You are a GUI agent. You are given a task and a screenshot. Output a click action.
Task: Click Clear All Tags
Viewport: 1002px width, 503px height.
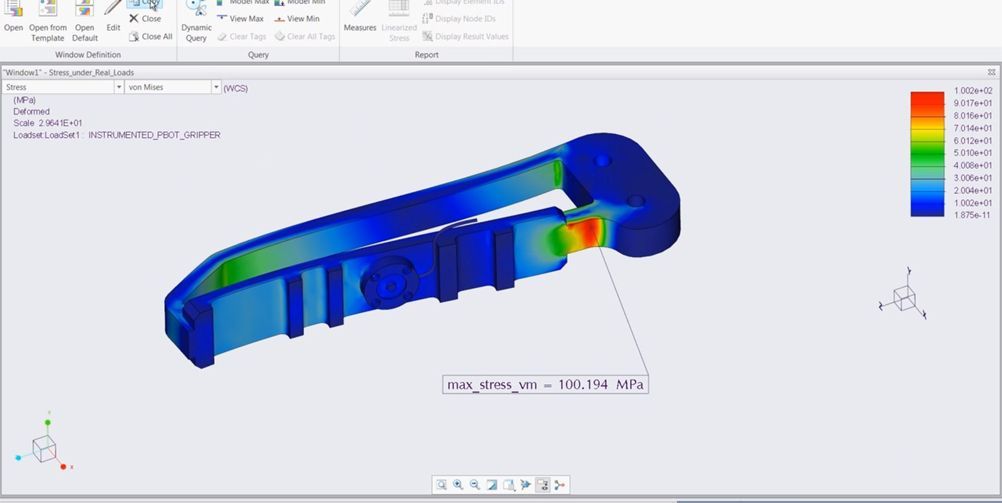(305, 36)
